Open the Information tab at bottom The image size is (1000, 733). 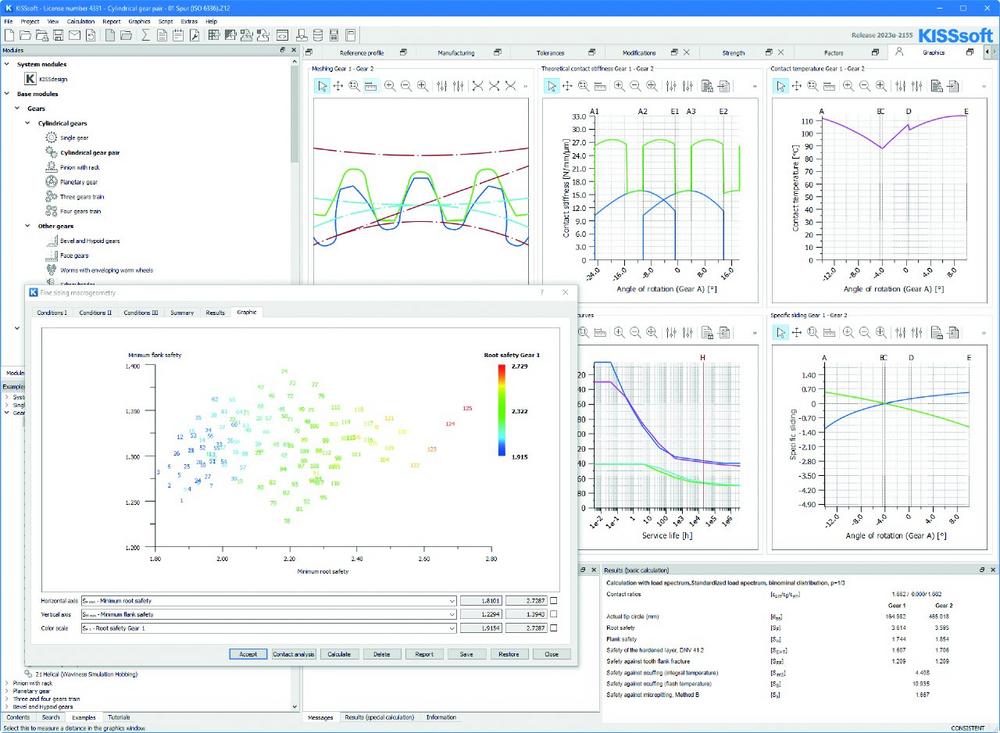click(x=441, y=717)
